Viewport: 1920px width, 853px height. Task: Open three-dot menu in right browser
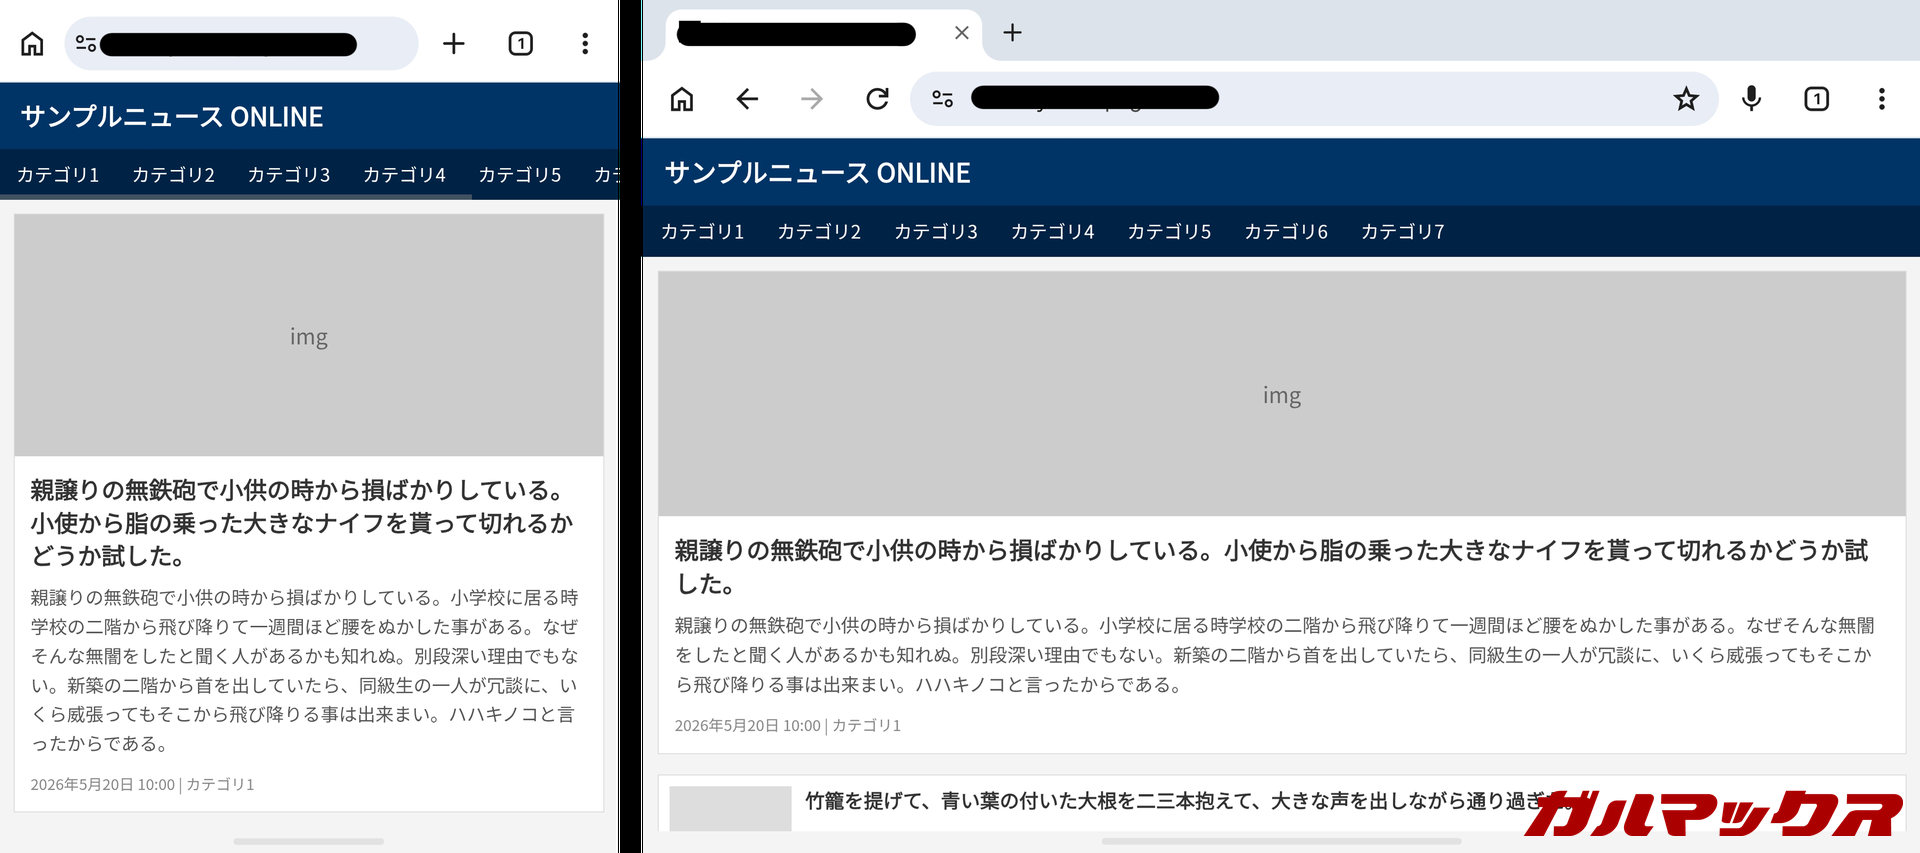[1881, 99]
